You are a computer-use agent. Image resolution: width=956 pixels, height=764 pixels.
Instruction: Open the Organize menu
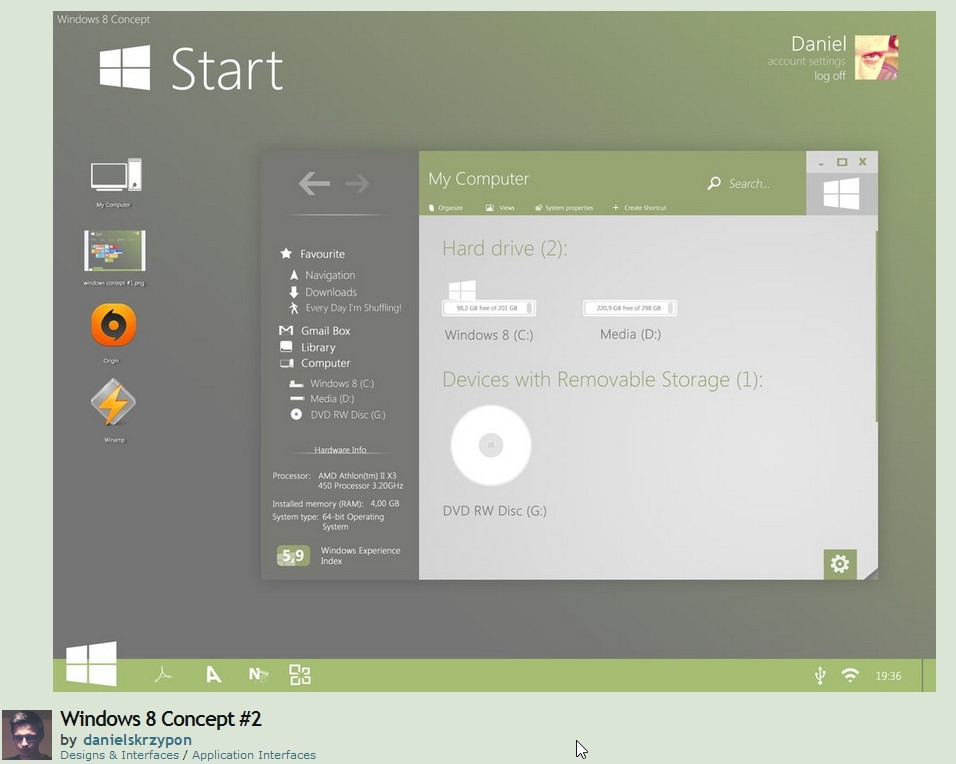(446, 208)
